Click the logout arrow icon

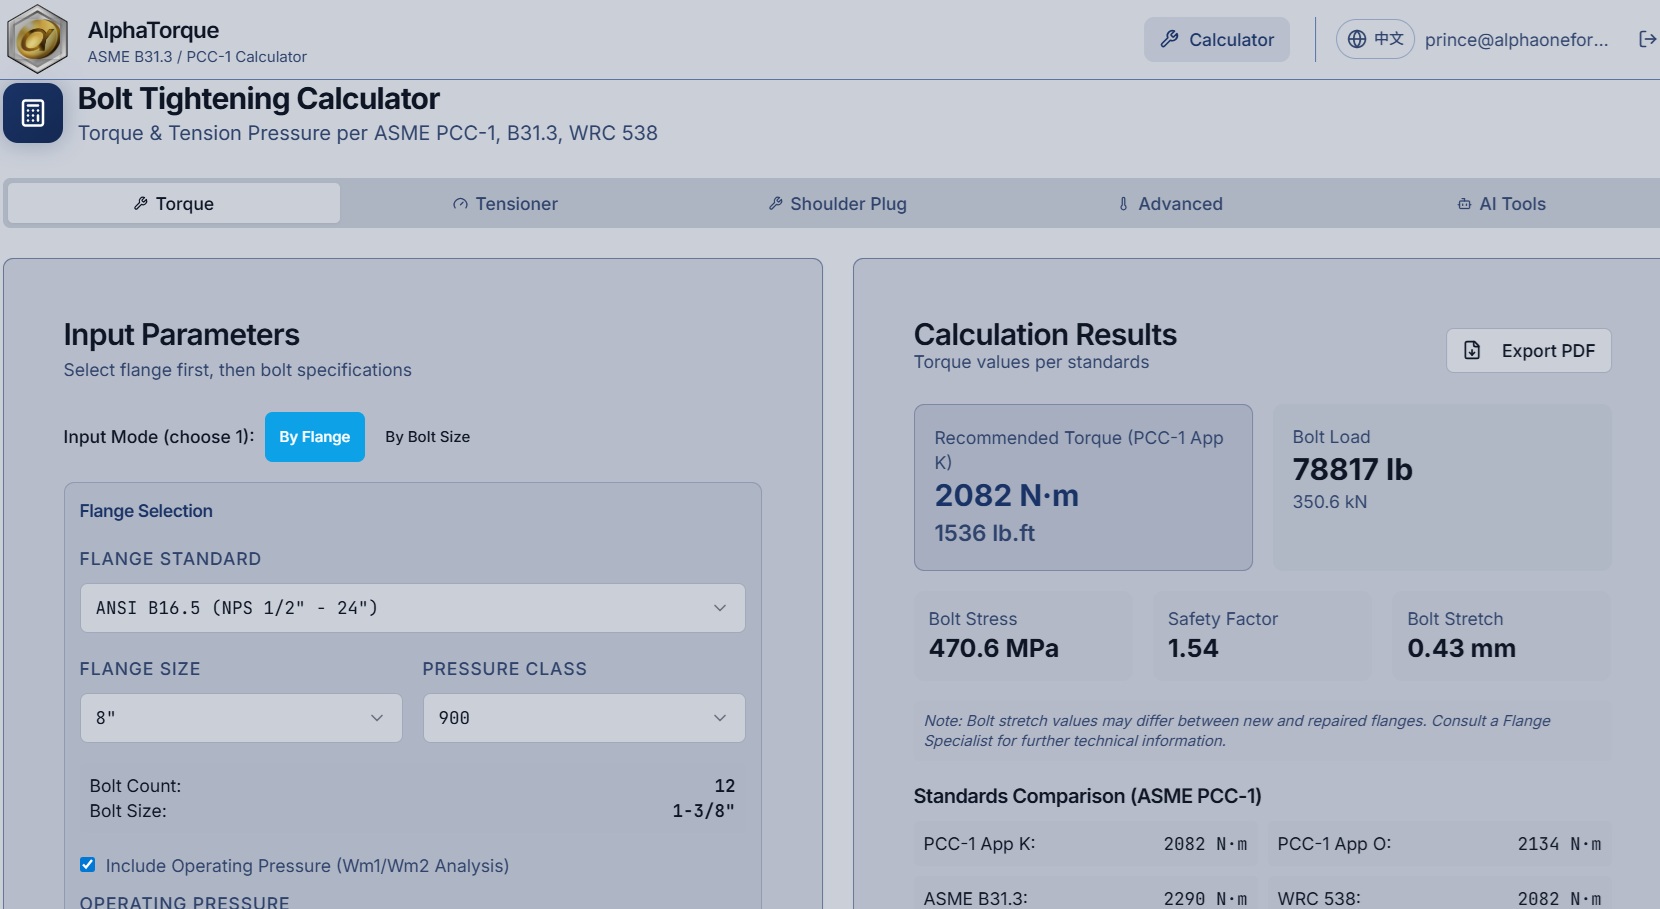point(1647,39)
